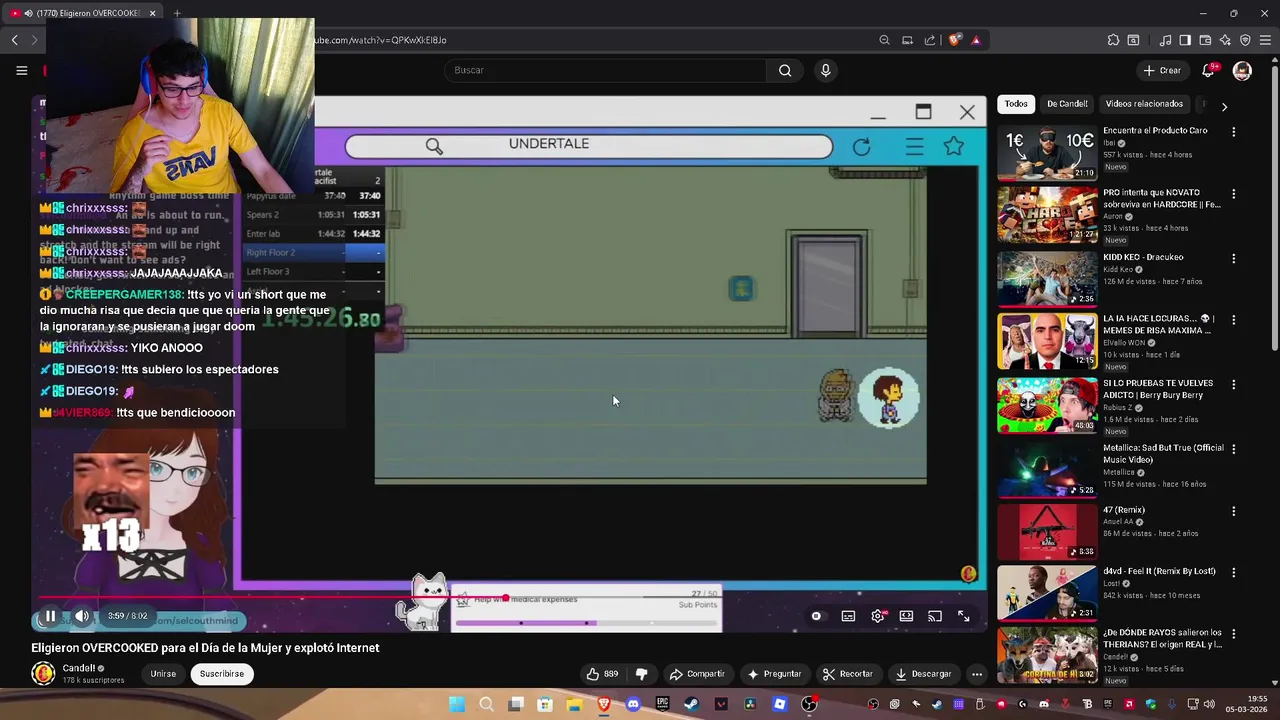This screenshot has width=1280, height=720.
Task: Open Brave Shields lion icon
Action: [x=955, y=40]
